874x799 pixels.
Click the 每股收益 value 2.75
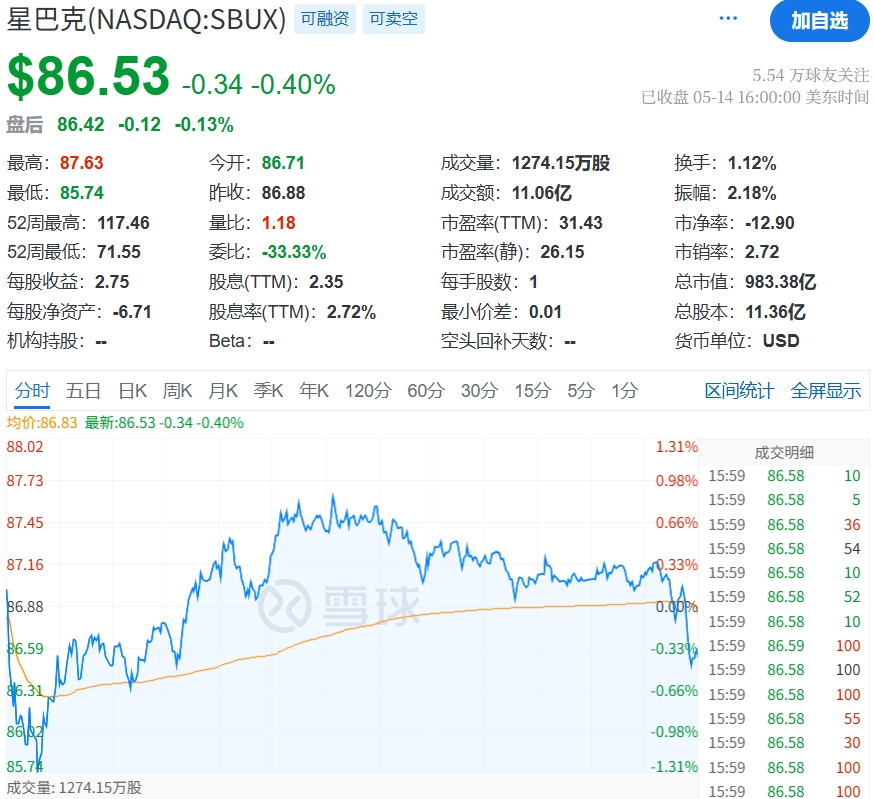(x=111, y=282)
